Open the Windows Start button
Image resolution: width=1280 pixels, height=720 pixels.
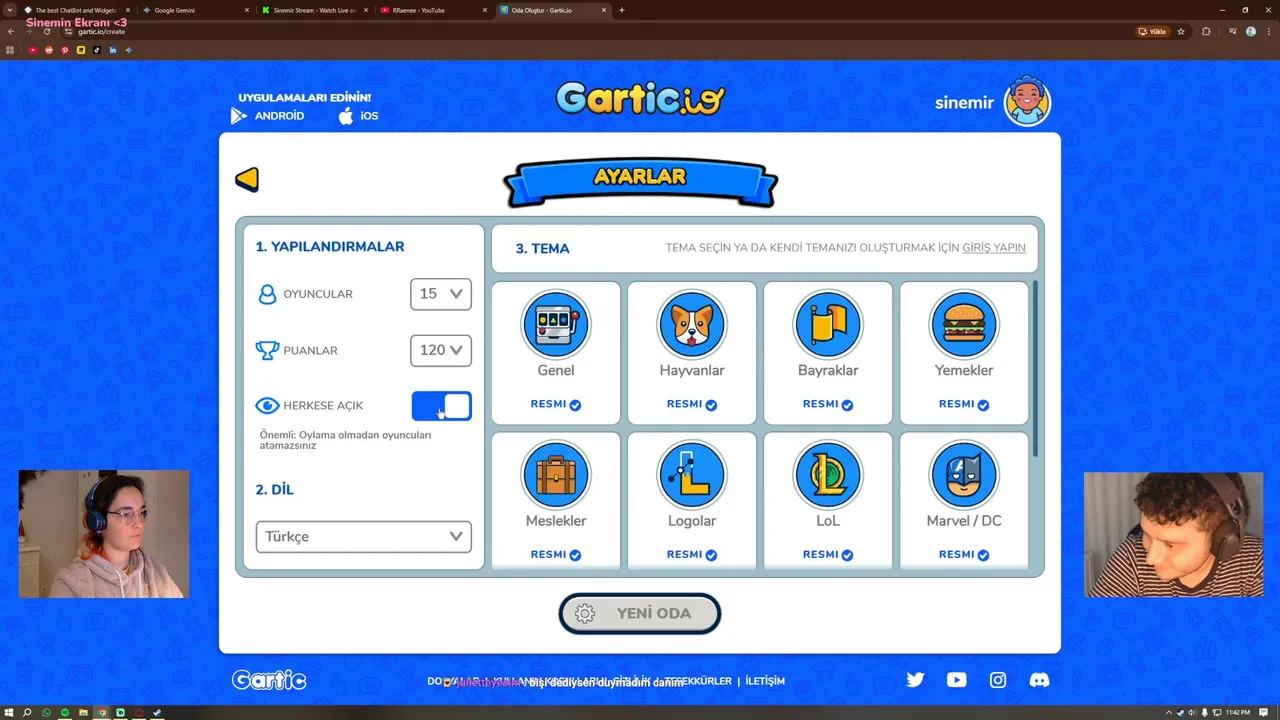coord(9,713)
